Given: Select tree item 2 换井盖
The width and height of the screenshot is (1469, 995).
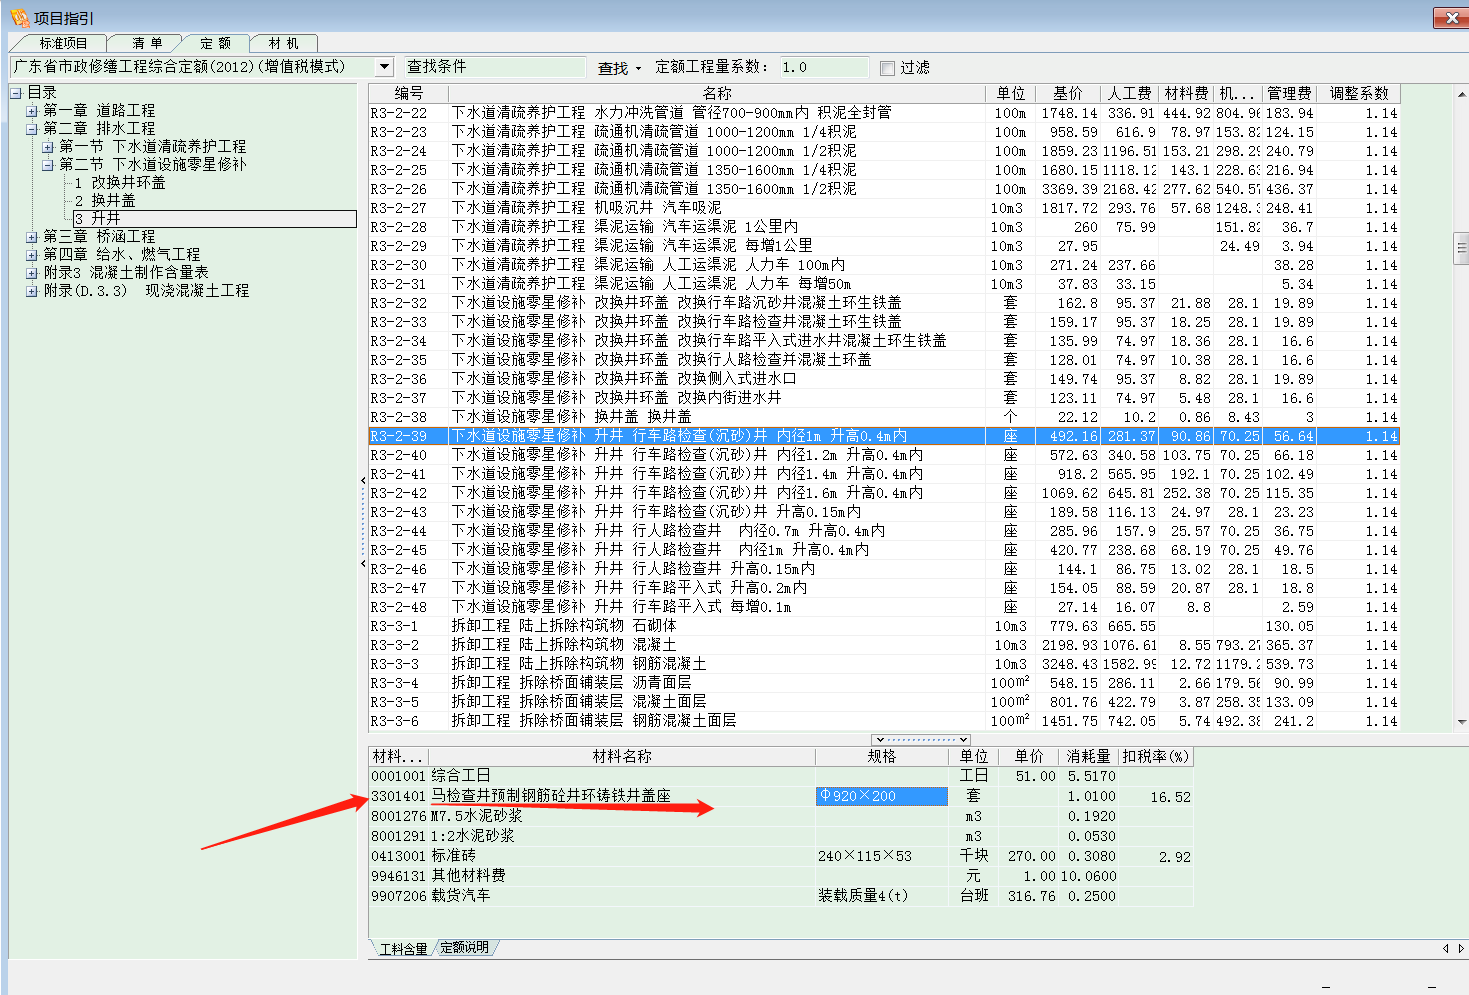Looking at the screenshot, I should 105,201.
